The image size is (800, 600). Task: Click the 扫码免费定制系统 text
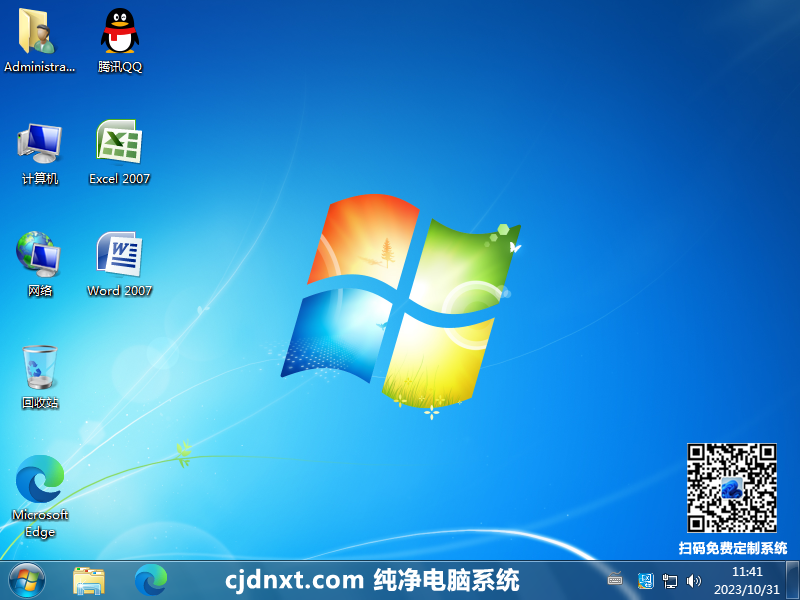coord(733,548)
